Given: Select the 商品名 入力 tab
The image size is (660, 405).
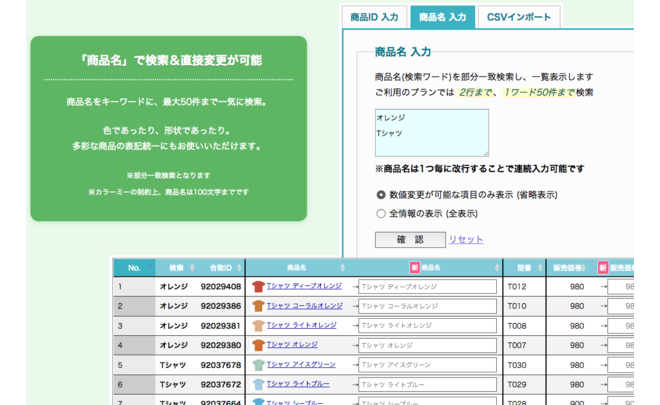Looking at the screenshot, I should [x=442, y=17].
